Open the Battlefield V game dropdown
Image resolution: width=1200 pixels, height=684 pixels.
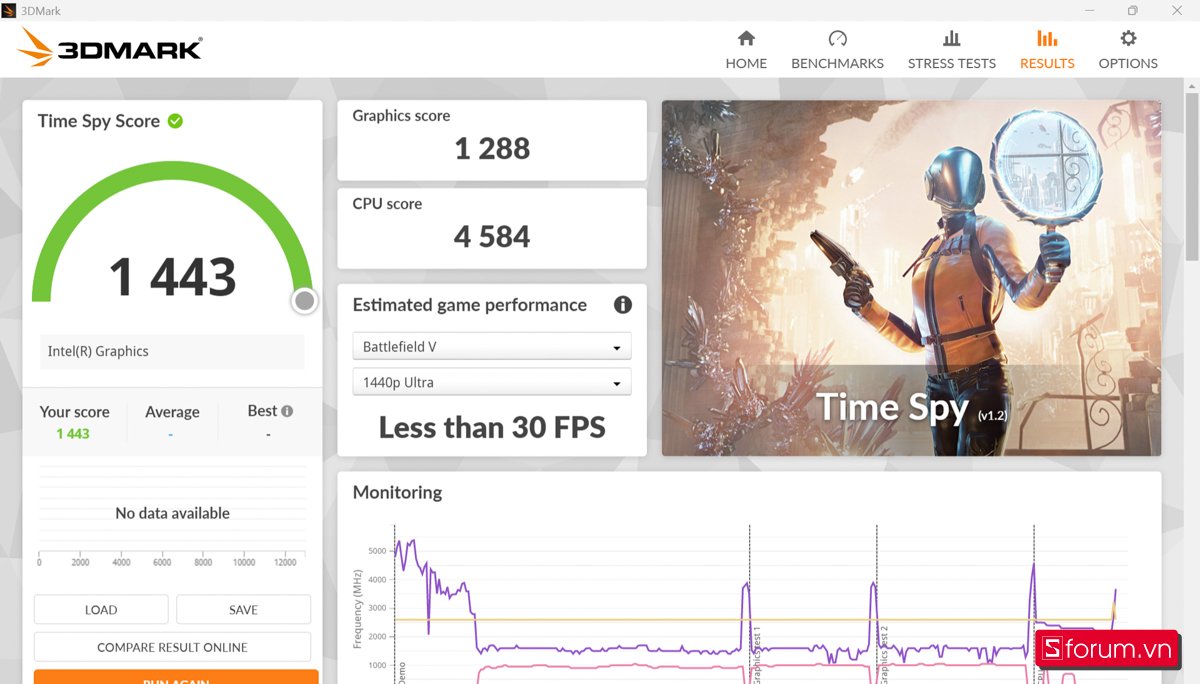492,346
